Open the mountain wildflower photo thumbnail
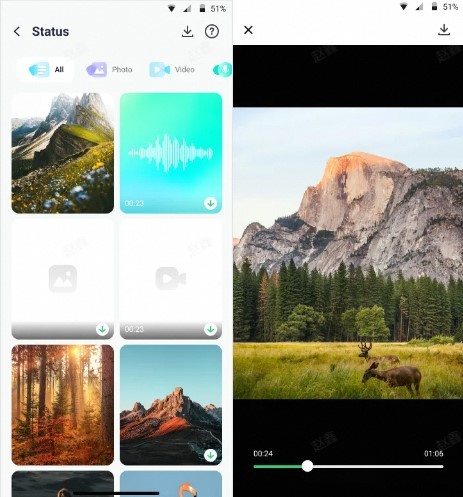 coord(63,153)
